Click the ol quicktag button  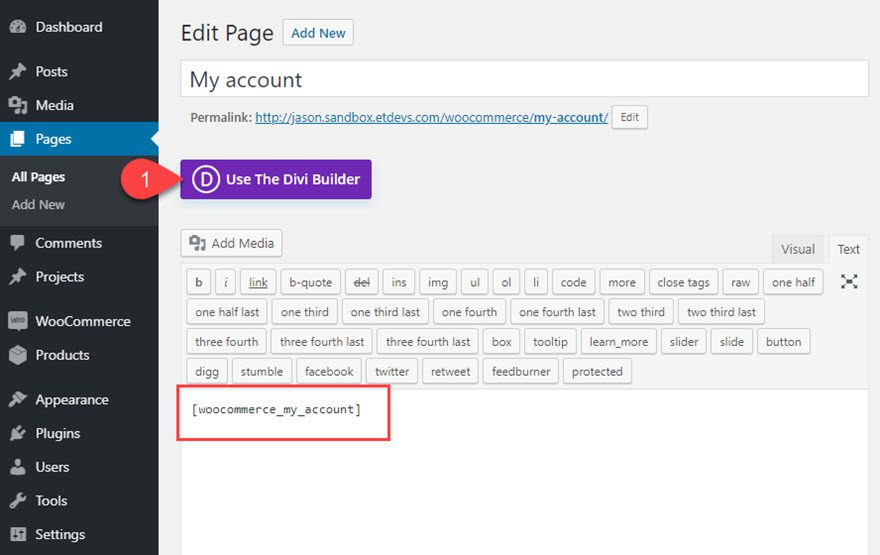click(x=506, y=282)
